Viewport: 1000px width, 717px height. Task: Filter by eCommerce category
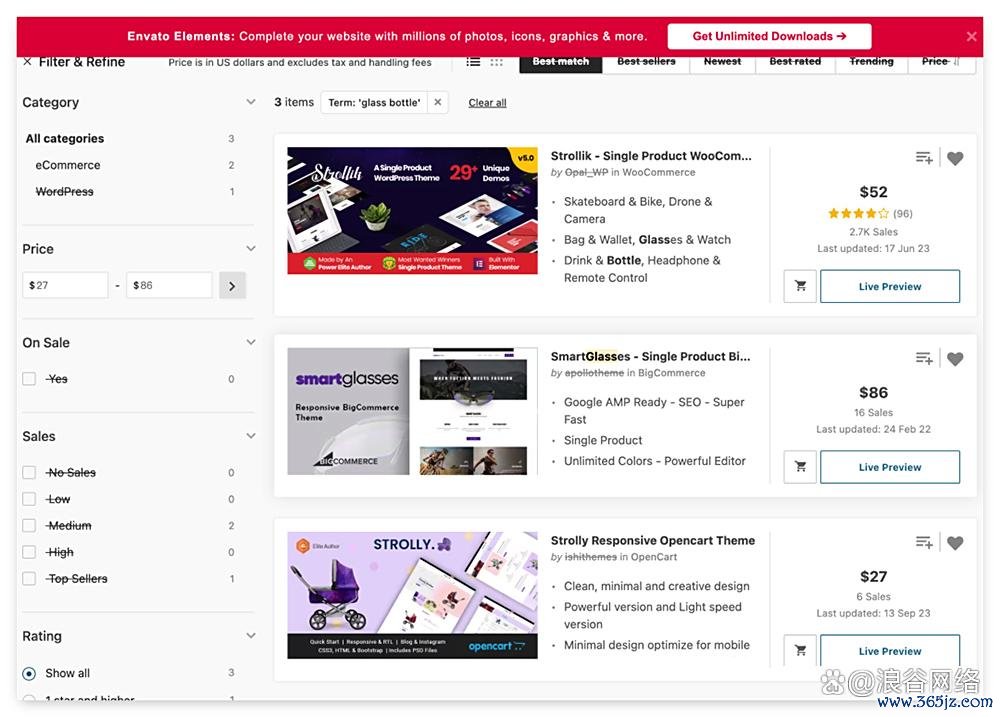pos(68,165)
